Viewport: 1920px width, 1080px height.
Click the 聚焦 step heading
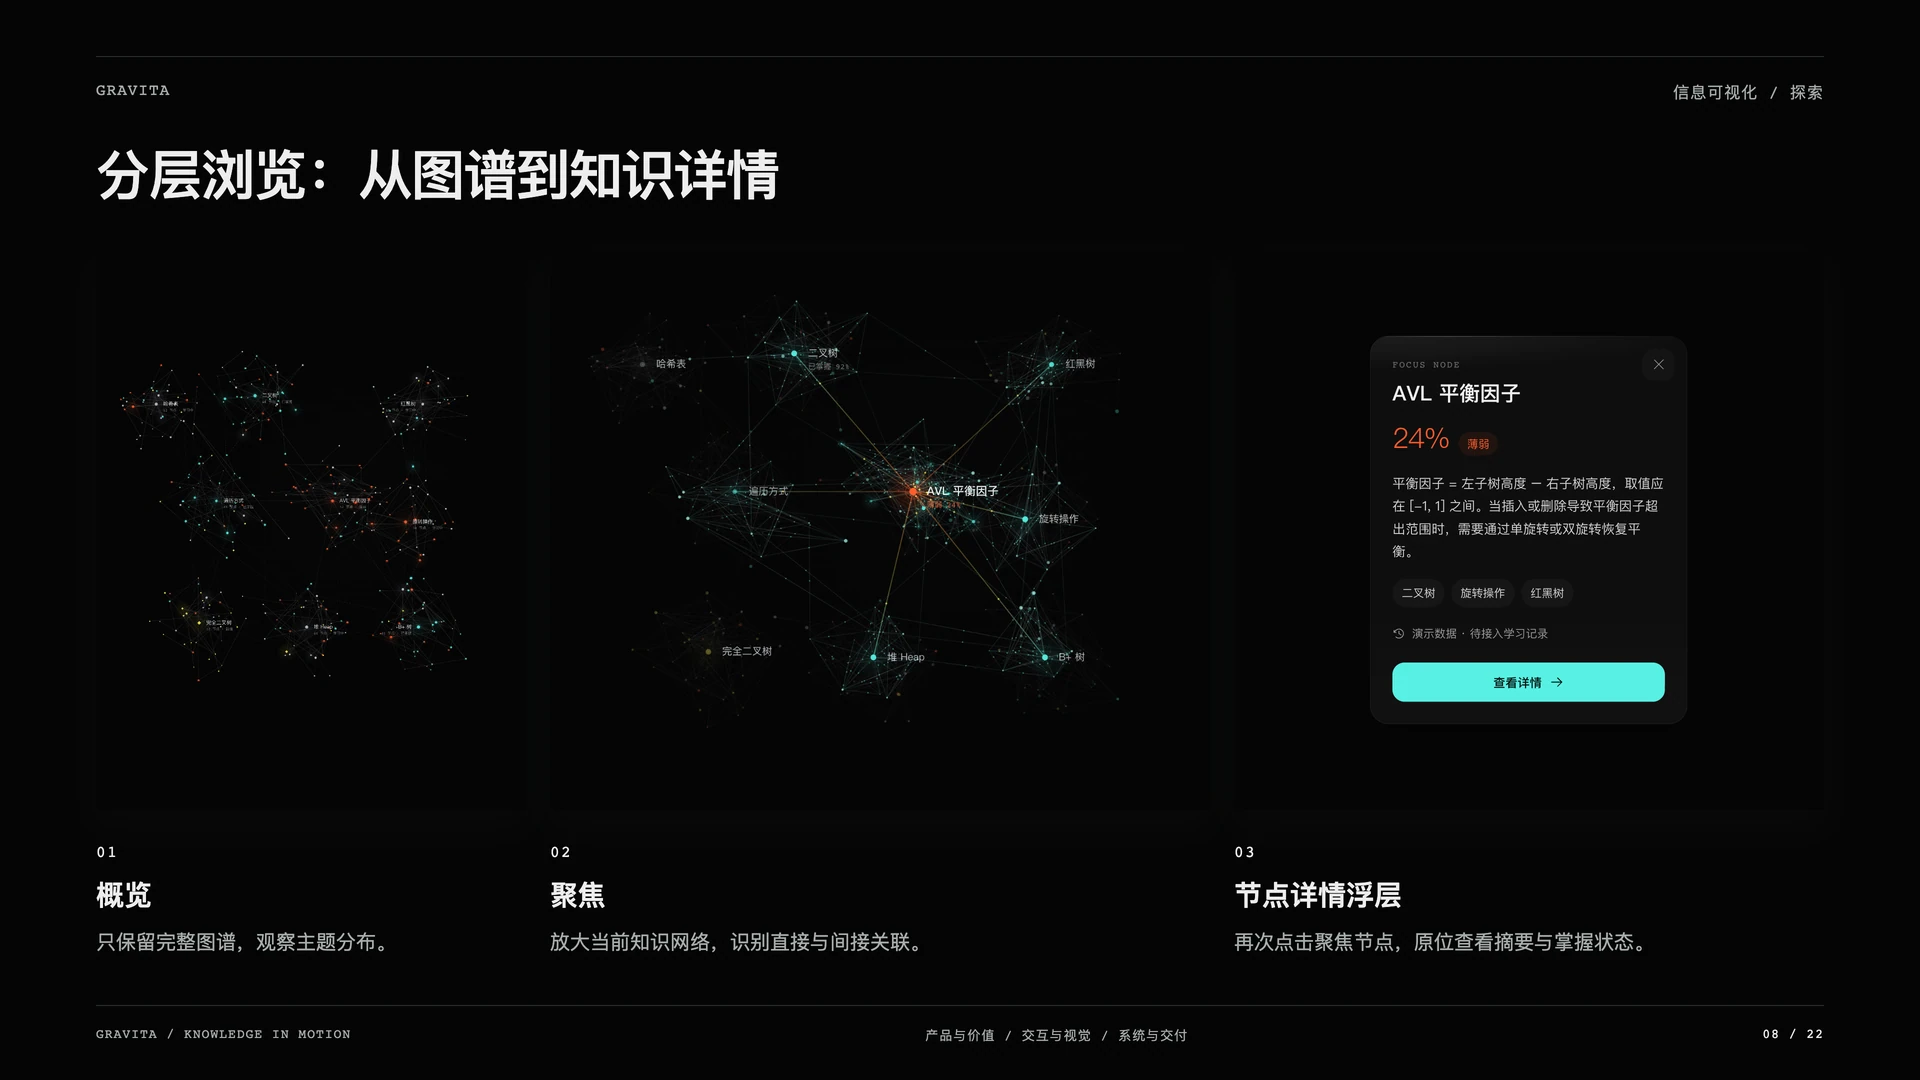[x=577, y=895]
